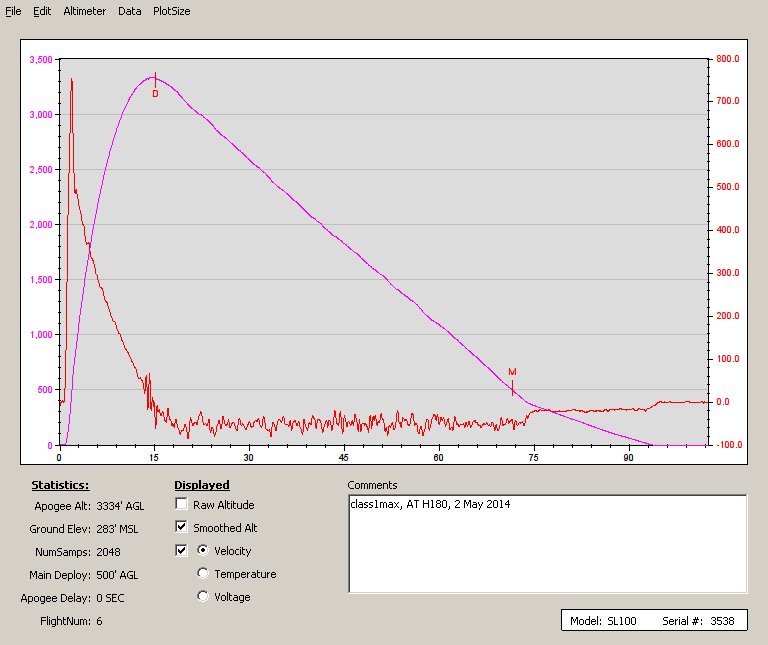Open the Data menu
Screen dimensions: 768x645
coord(129,11)
